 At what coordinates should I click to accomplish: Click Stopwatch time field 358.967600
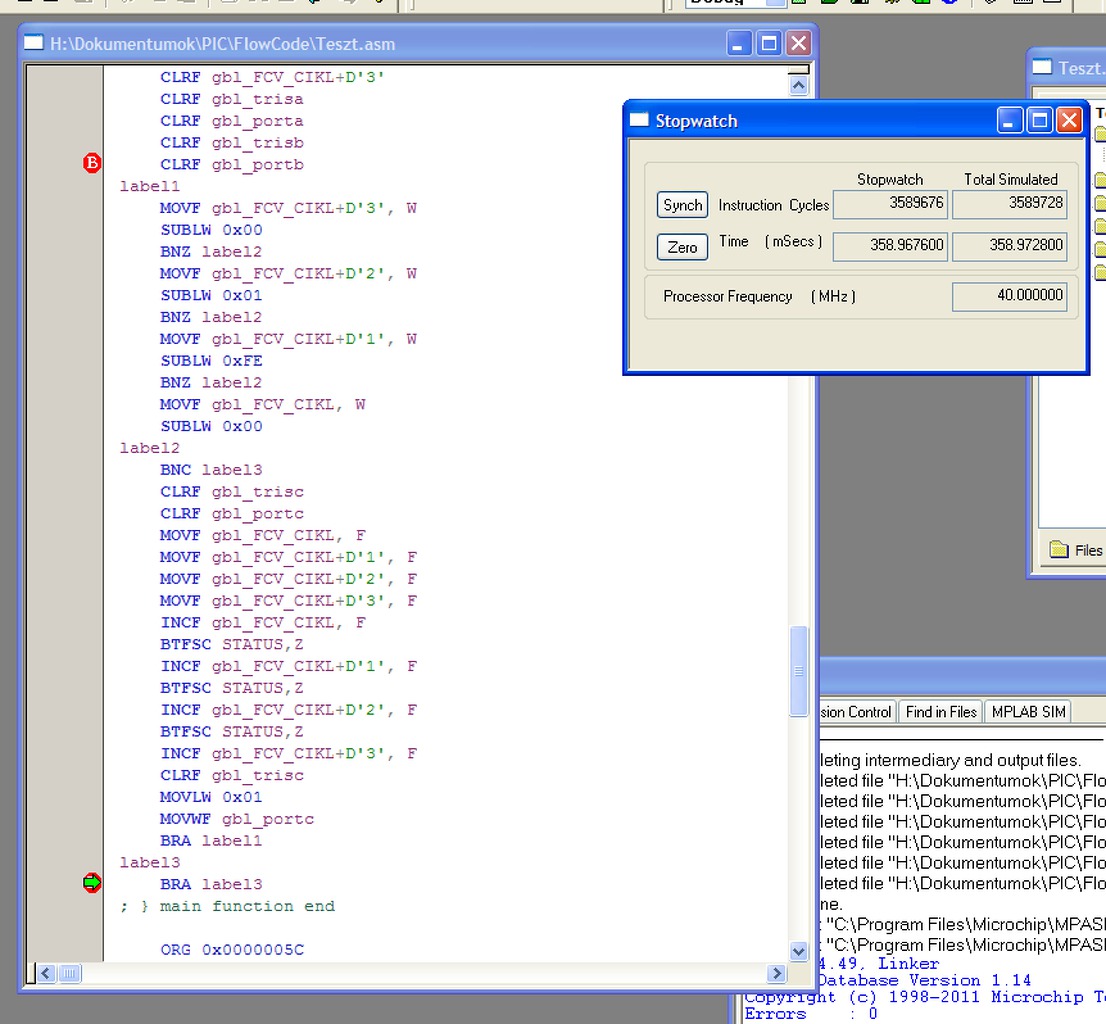tap(890, 246)
